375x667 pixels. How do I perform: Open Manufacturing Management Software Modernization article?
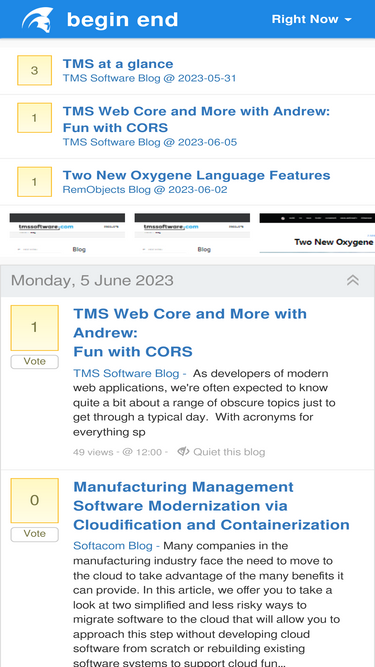point(211,506)
